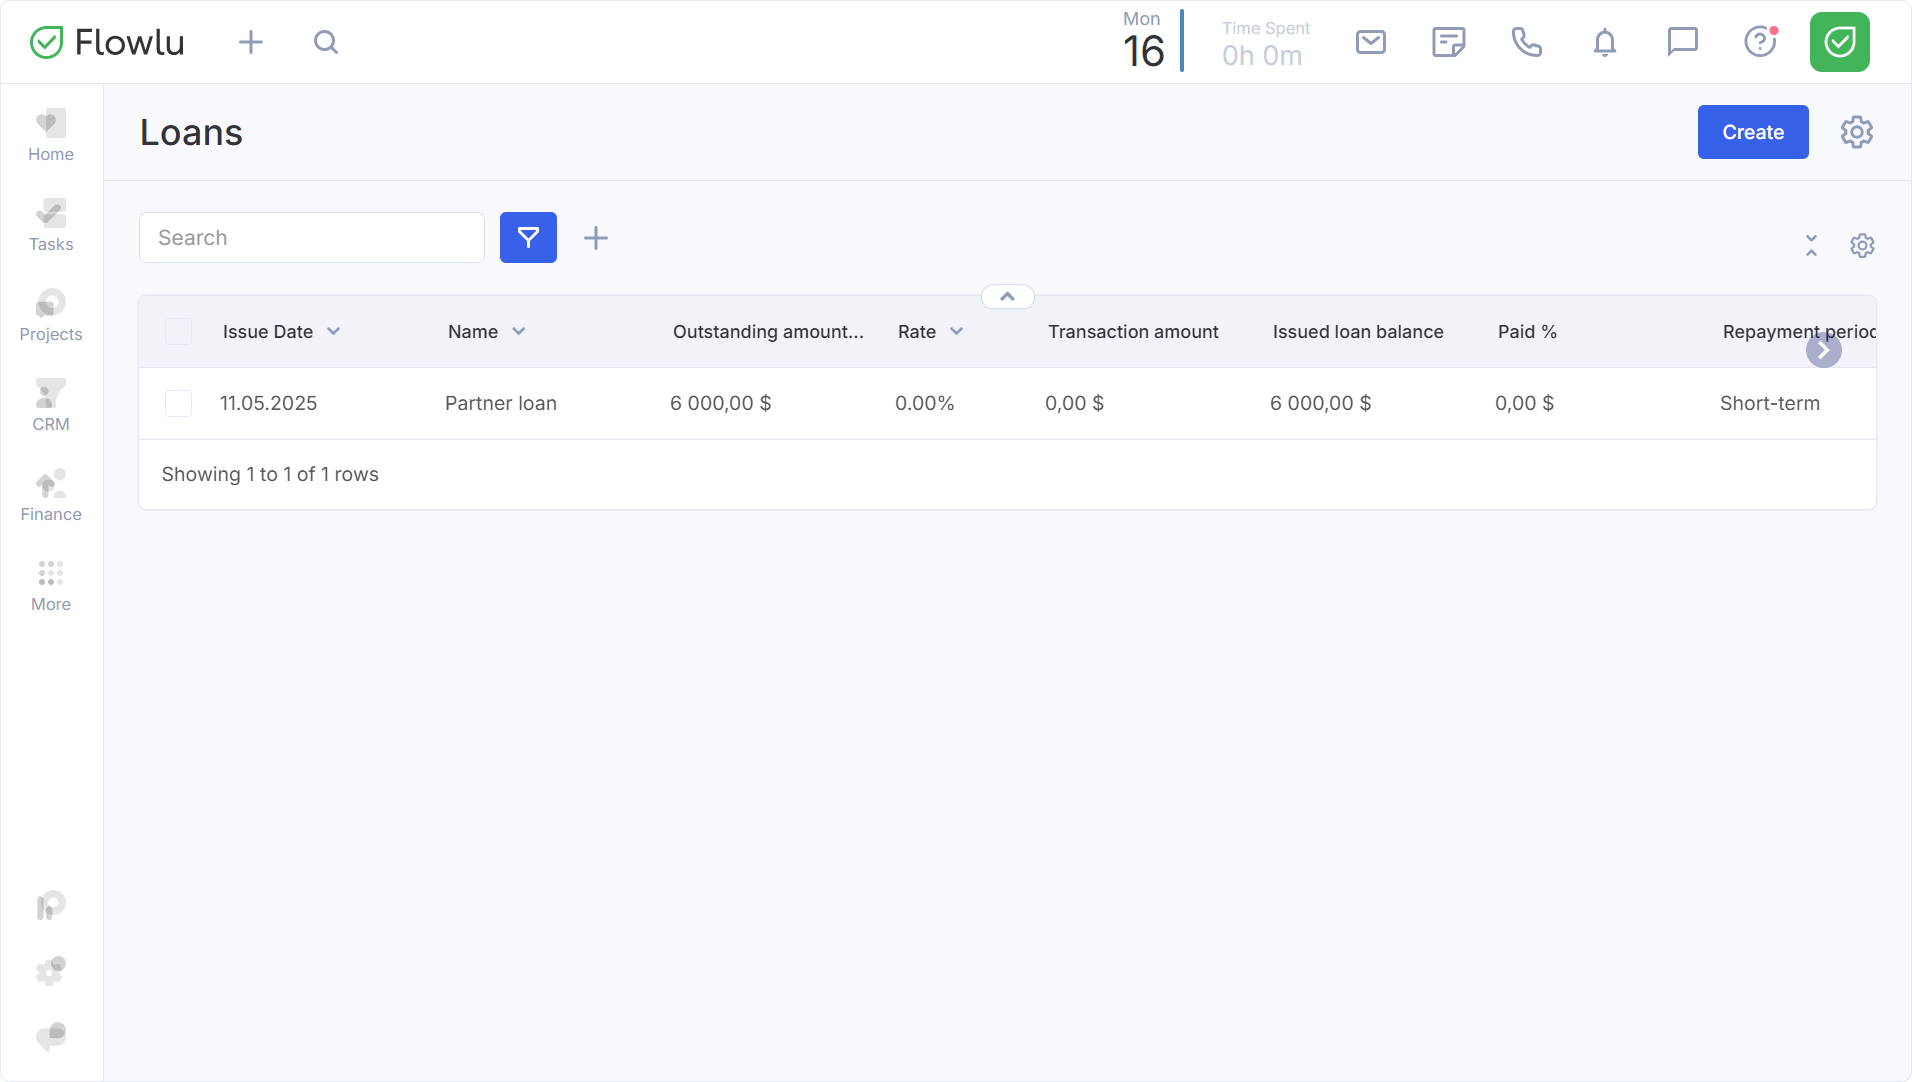The width and height of the screenshot is (1912, 1082).
Task: Open the notes icon in header
Action: 1448,42
